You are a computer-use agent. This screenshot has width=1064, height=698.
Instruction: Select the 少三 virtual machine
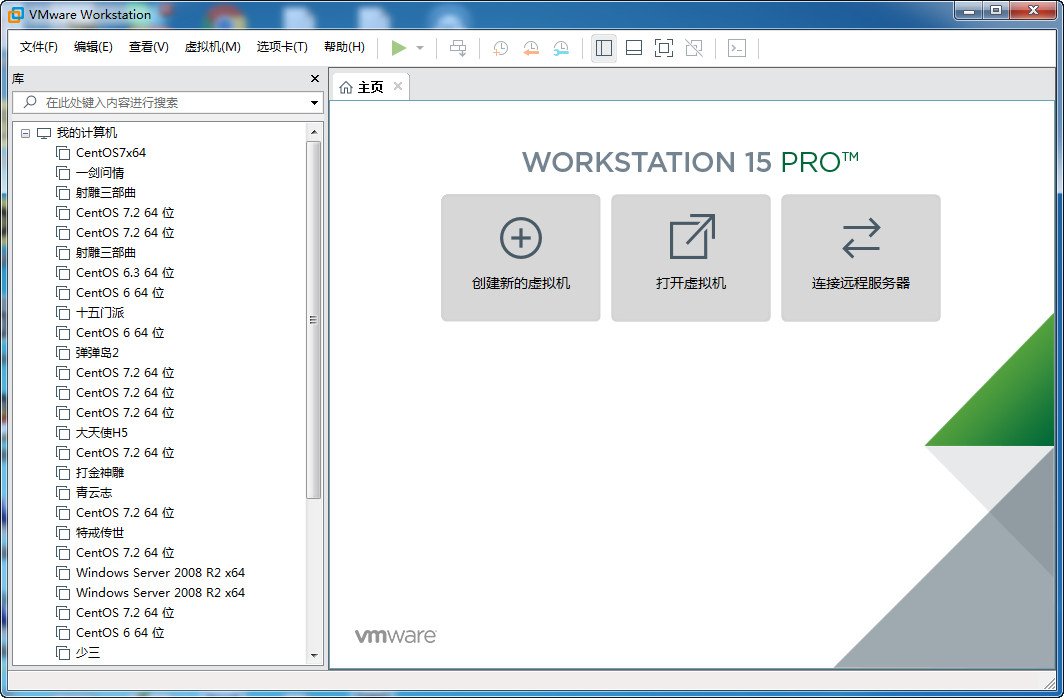[88, 653]
